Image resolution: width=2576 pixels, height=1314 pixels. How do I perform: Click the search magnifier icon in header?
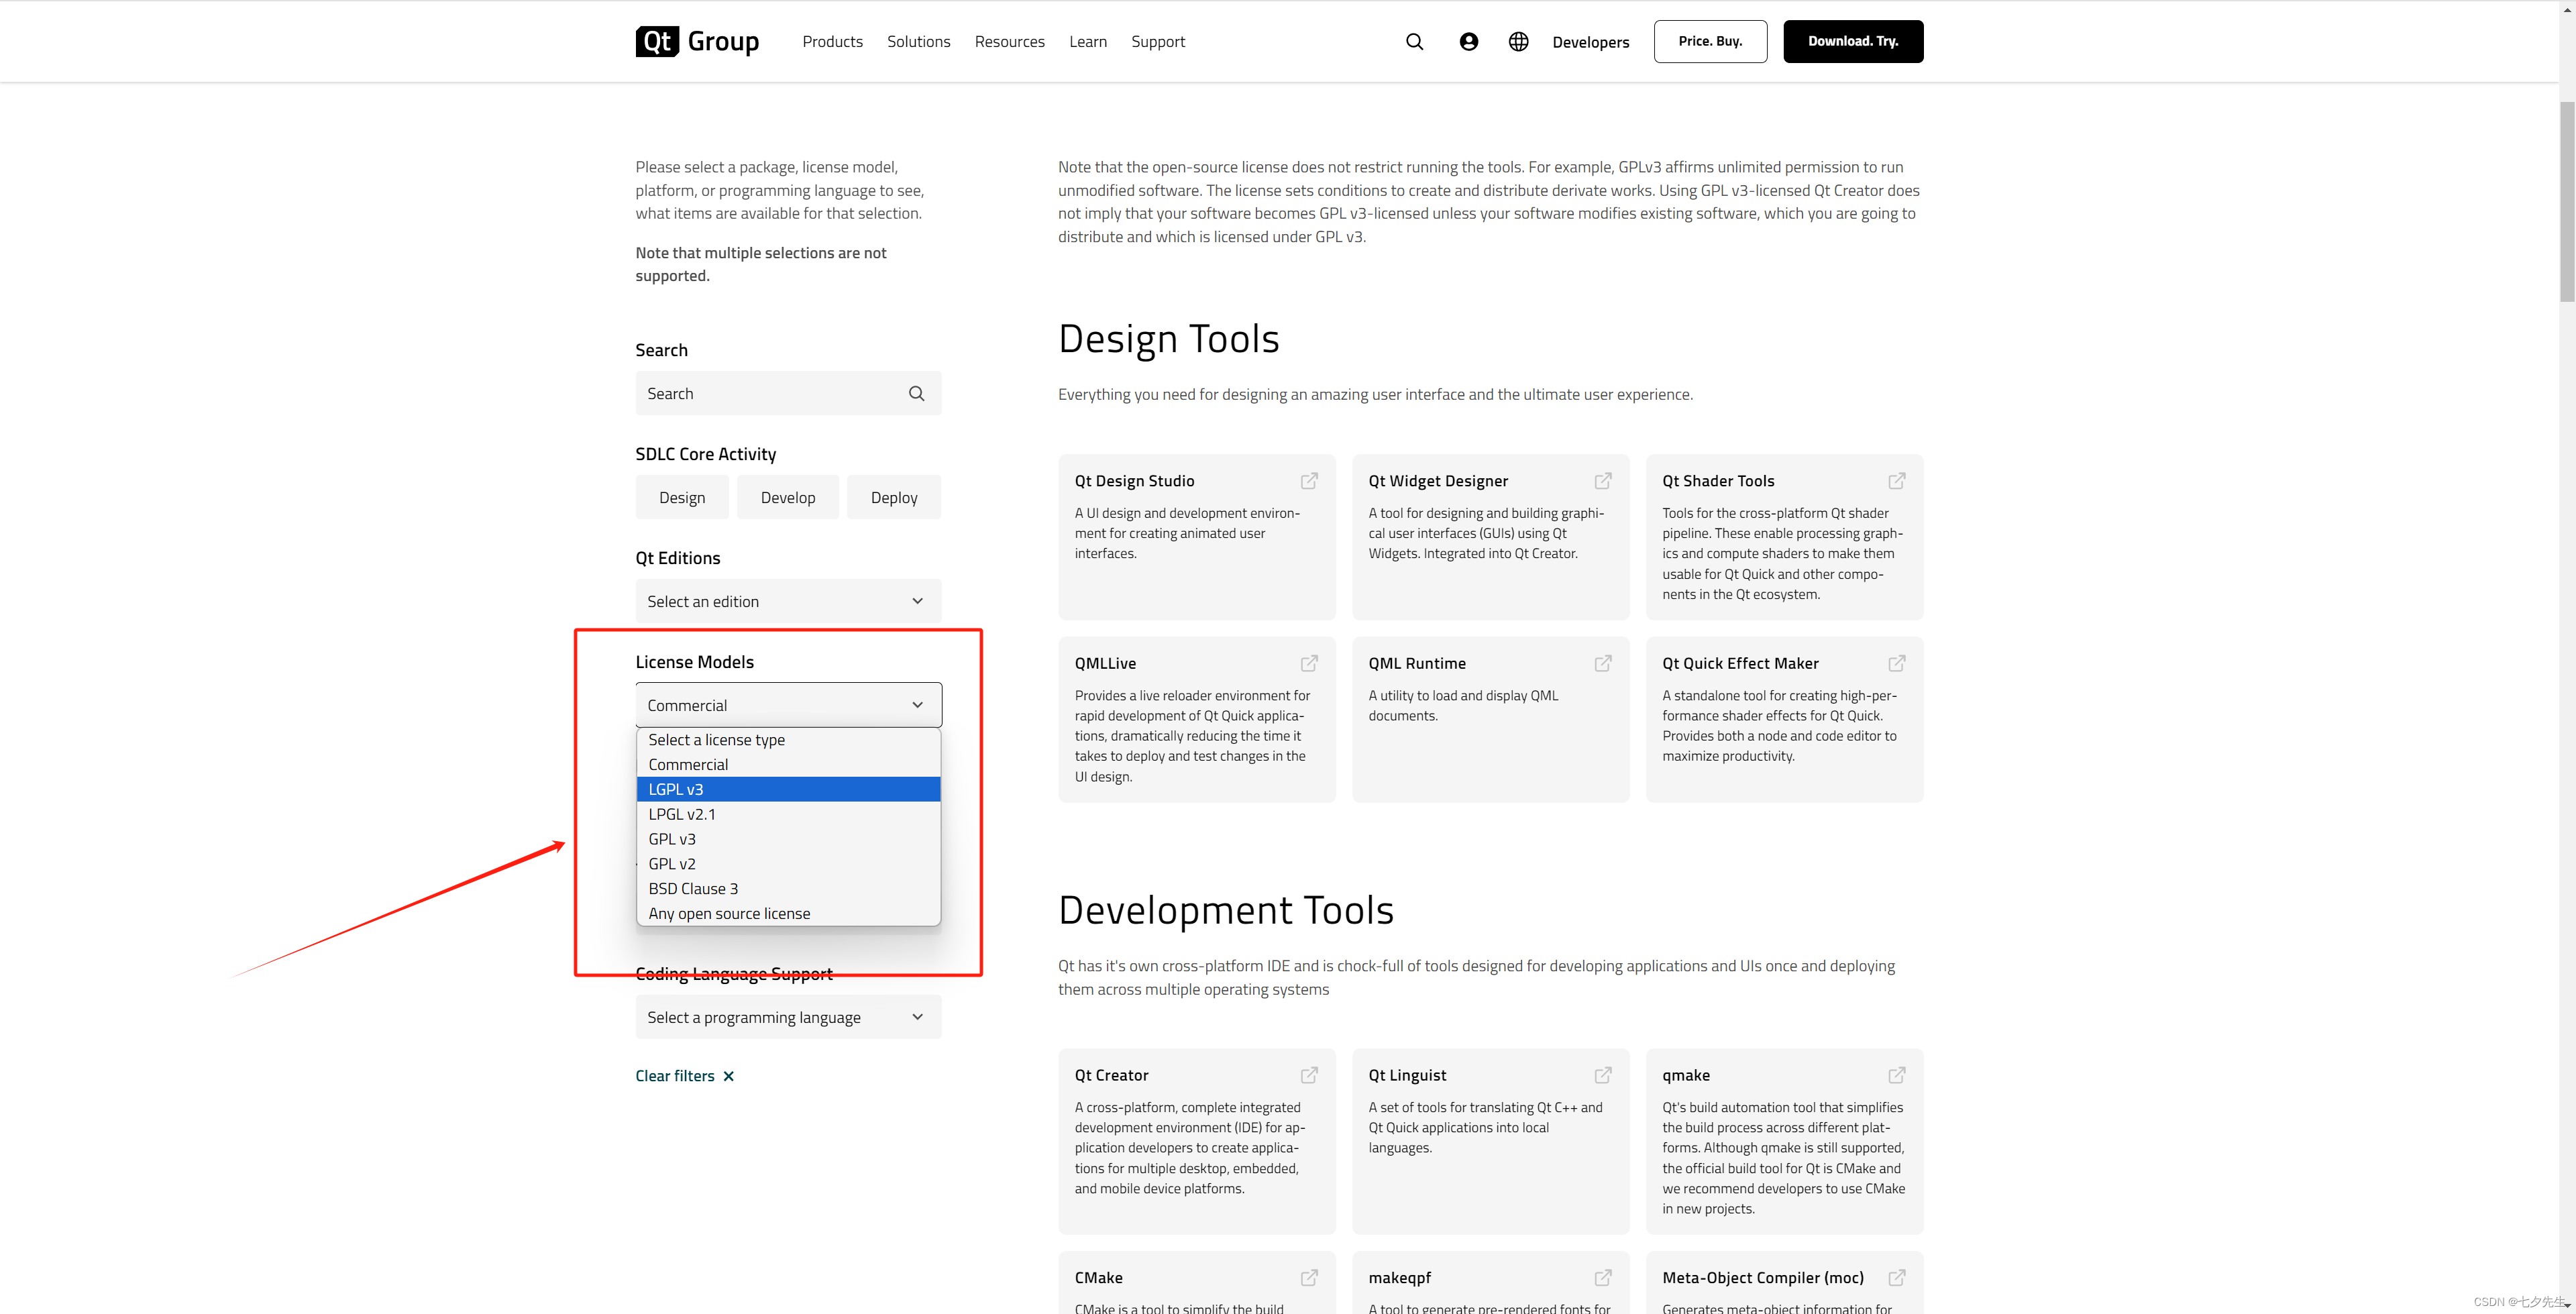(1414, 42)
